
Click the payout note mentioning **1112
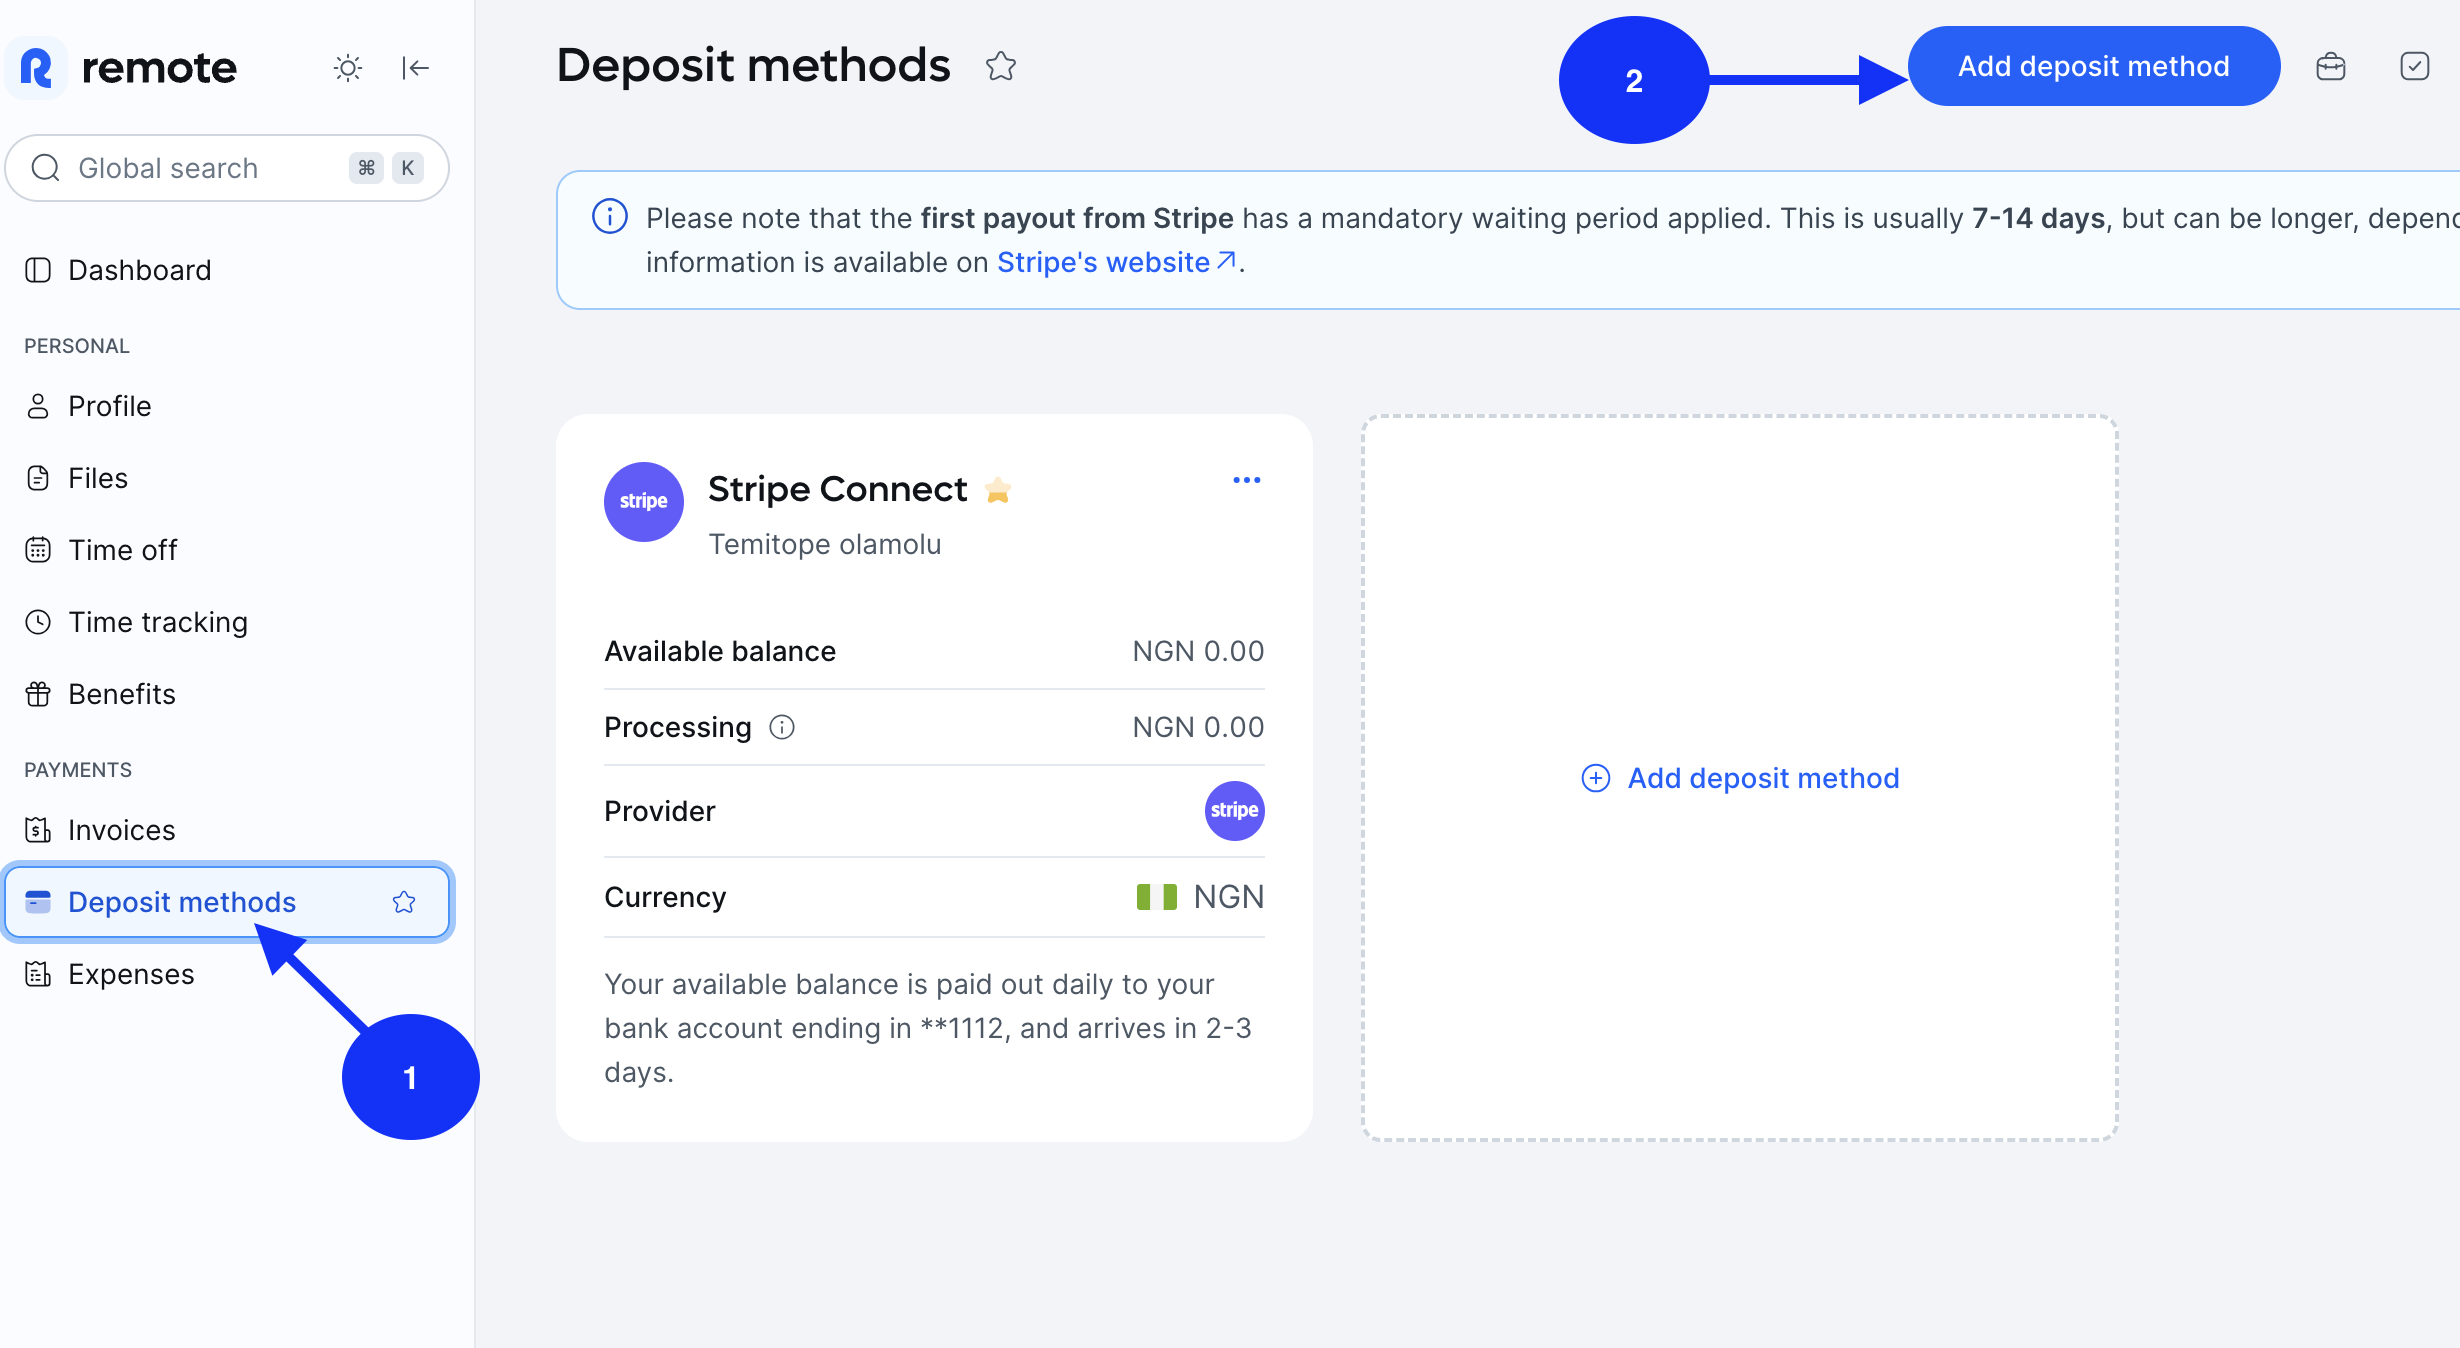(x=928, y=1028)
